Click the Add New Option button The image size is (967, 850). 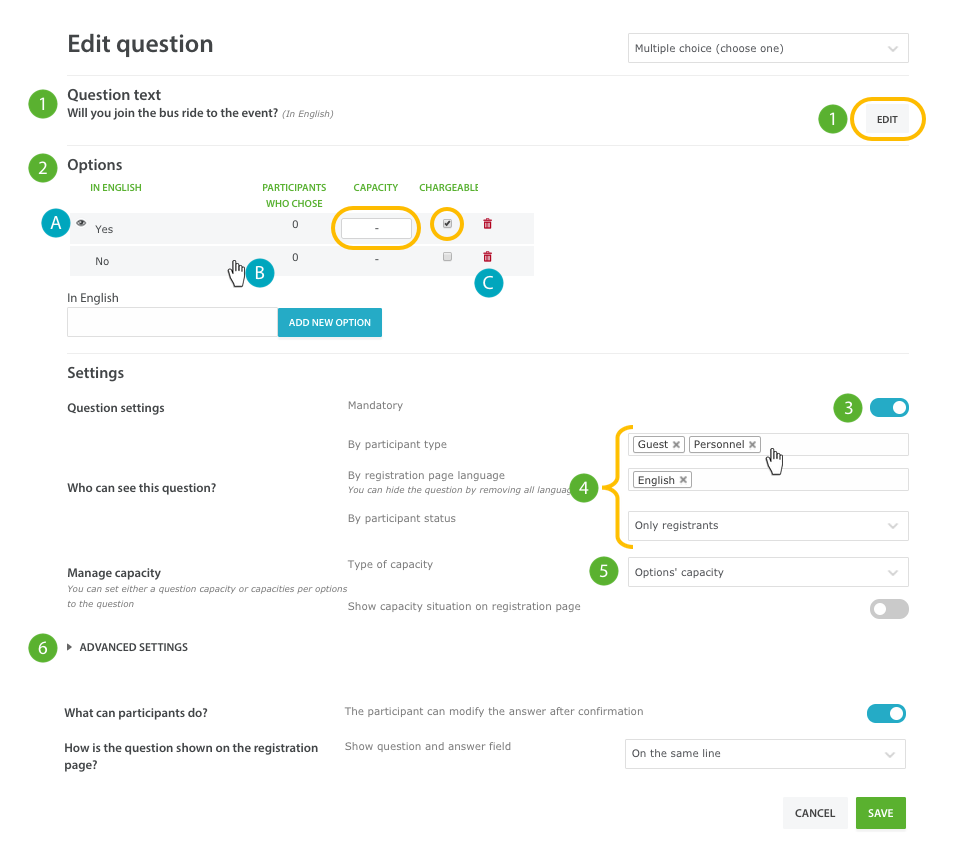point(330,323)
